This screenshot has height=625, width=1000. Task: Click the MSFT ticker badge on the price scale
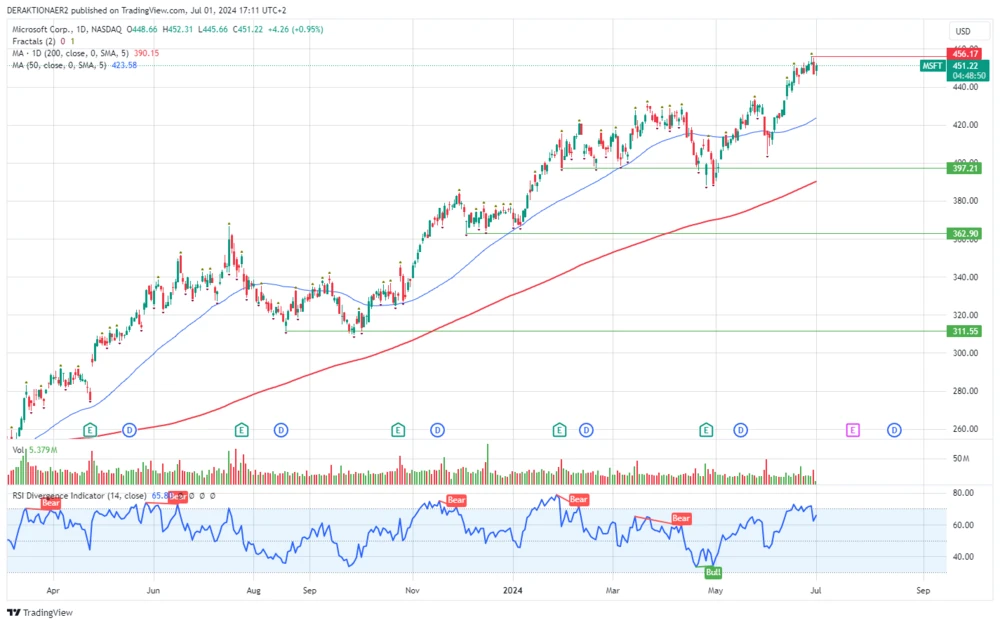click(x=931, y=66)
